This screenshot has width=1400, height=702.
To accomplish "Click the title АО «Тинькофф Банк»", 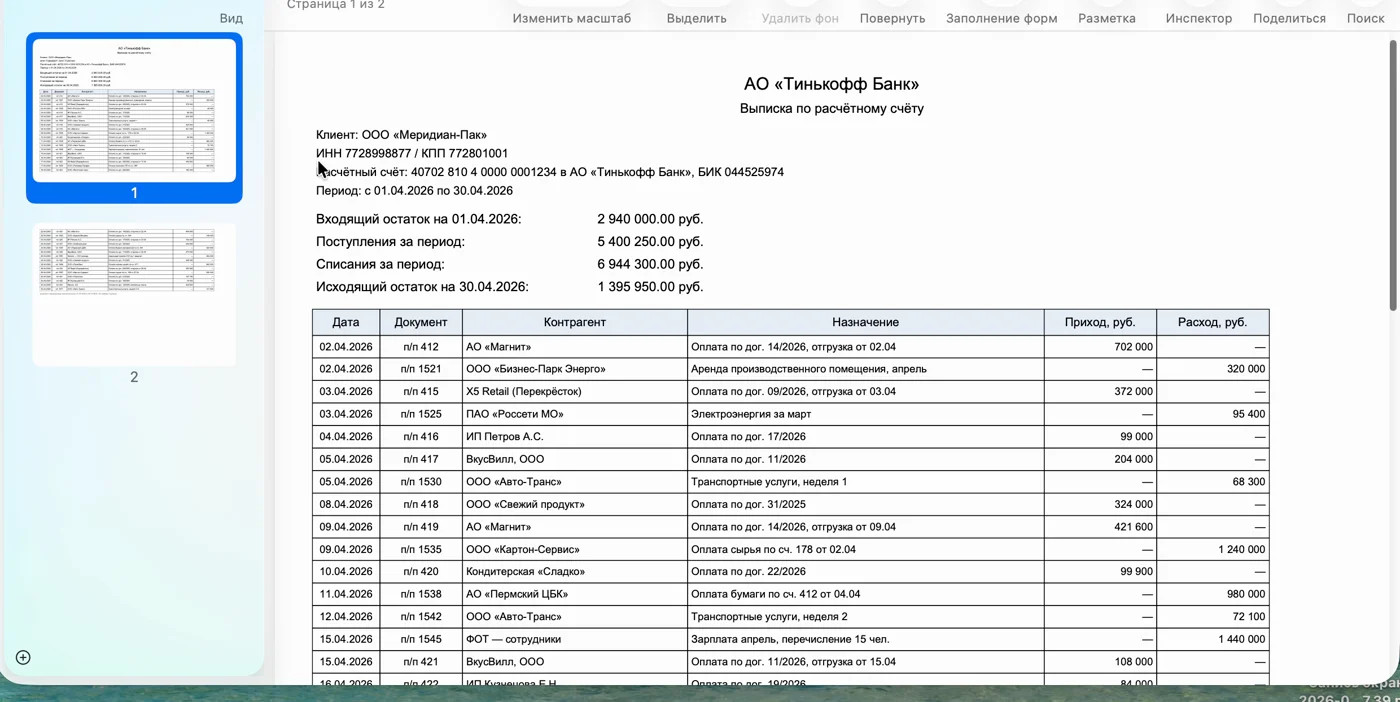I will click(831, 84).
